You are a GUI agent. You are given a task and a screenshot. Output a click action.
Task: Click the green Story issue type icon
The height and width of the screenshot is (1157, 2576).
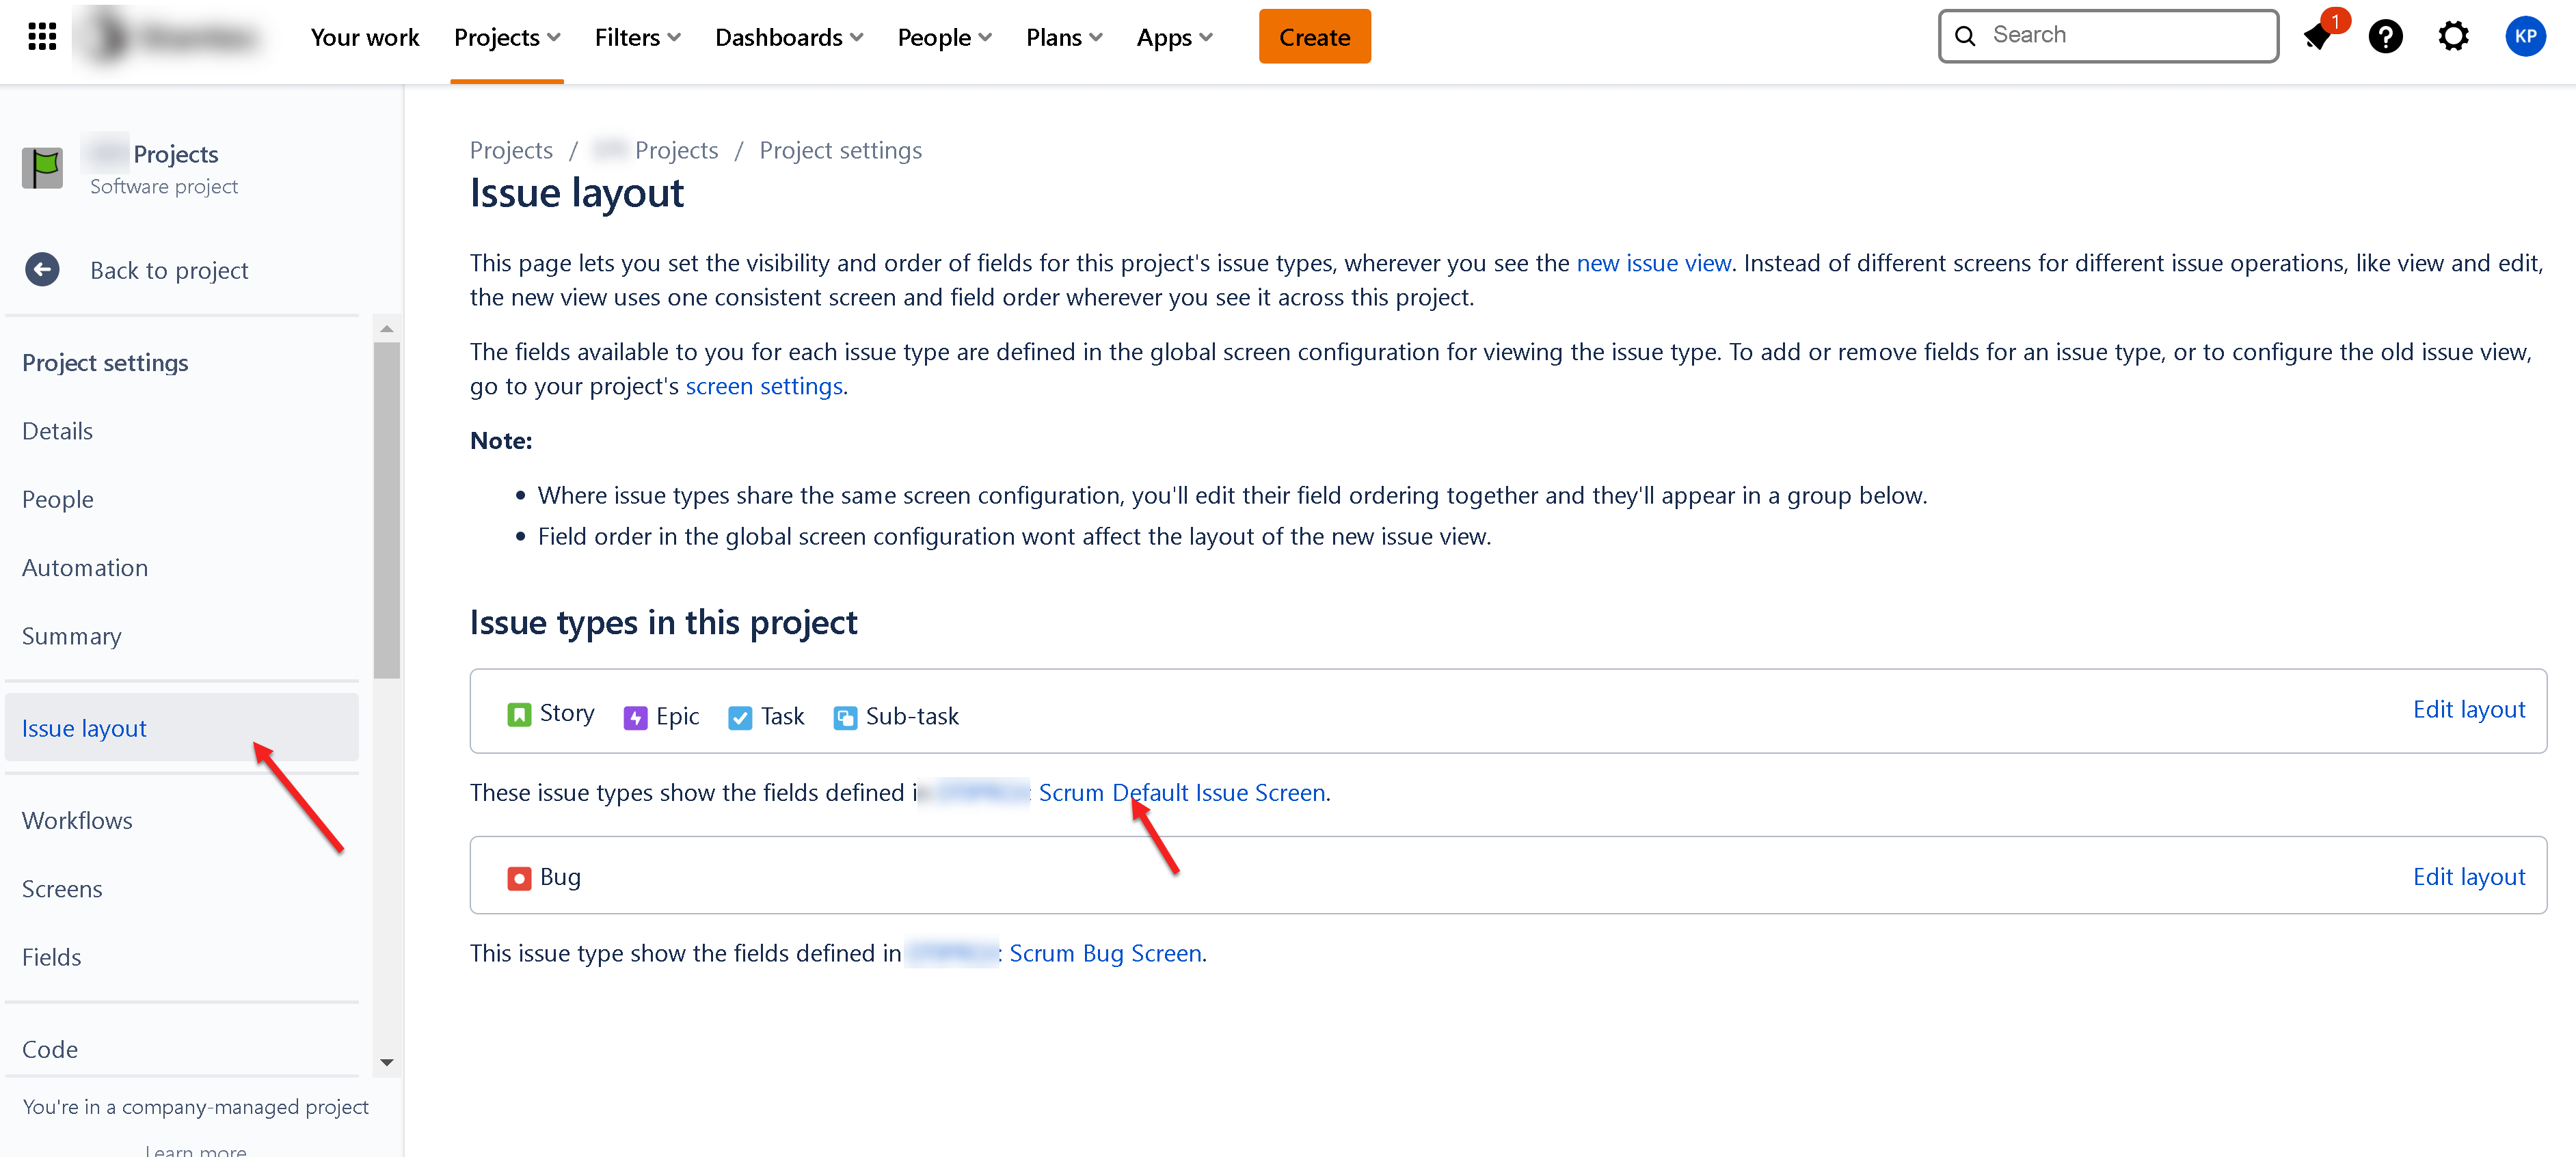[x=519, y=714]
